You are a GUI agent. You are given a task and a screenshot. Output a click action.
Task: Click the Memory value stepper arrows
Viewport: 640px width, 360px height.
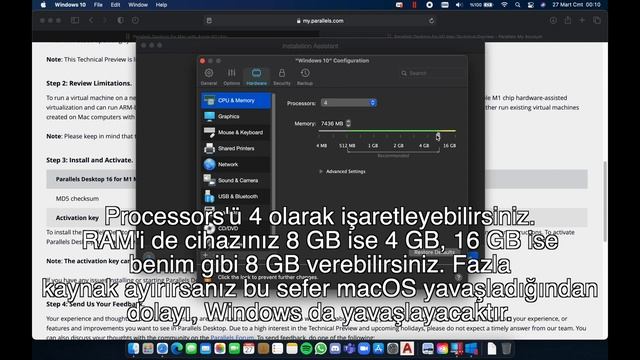348,123
